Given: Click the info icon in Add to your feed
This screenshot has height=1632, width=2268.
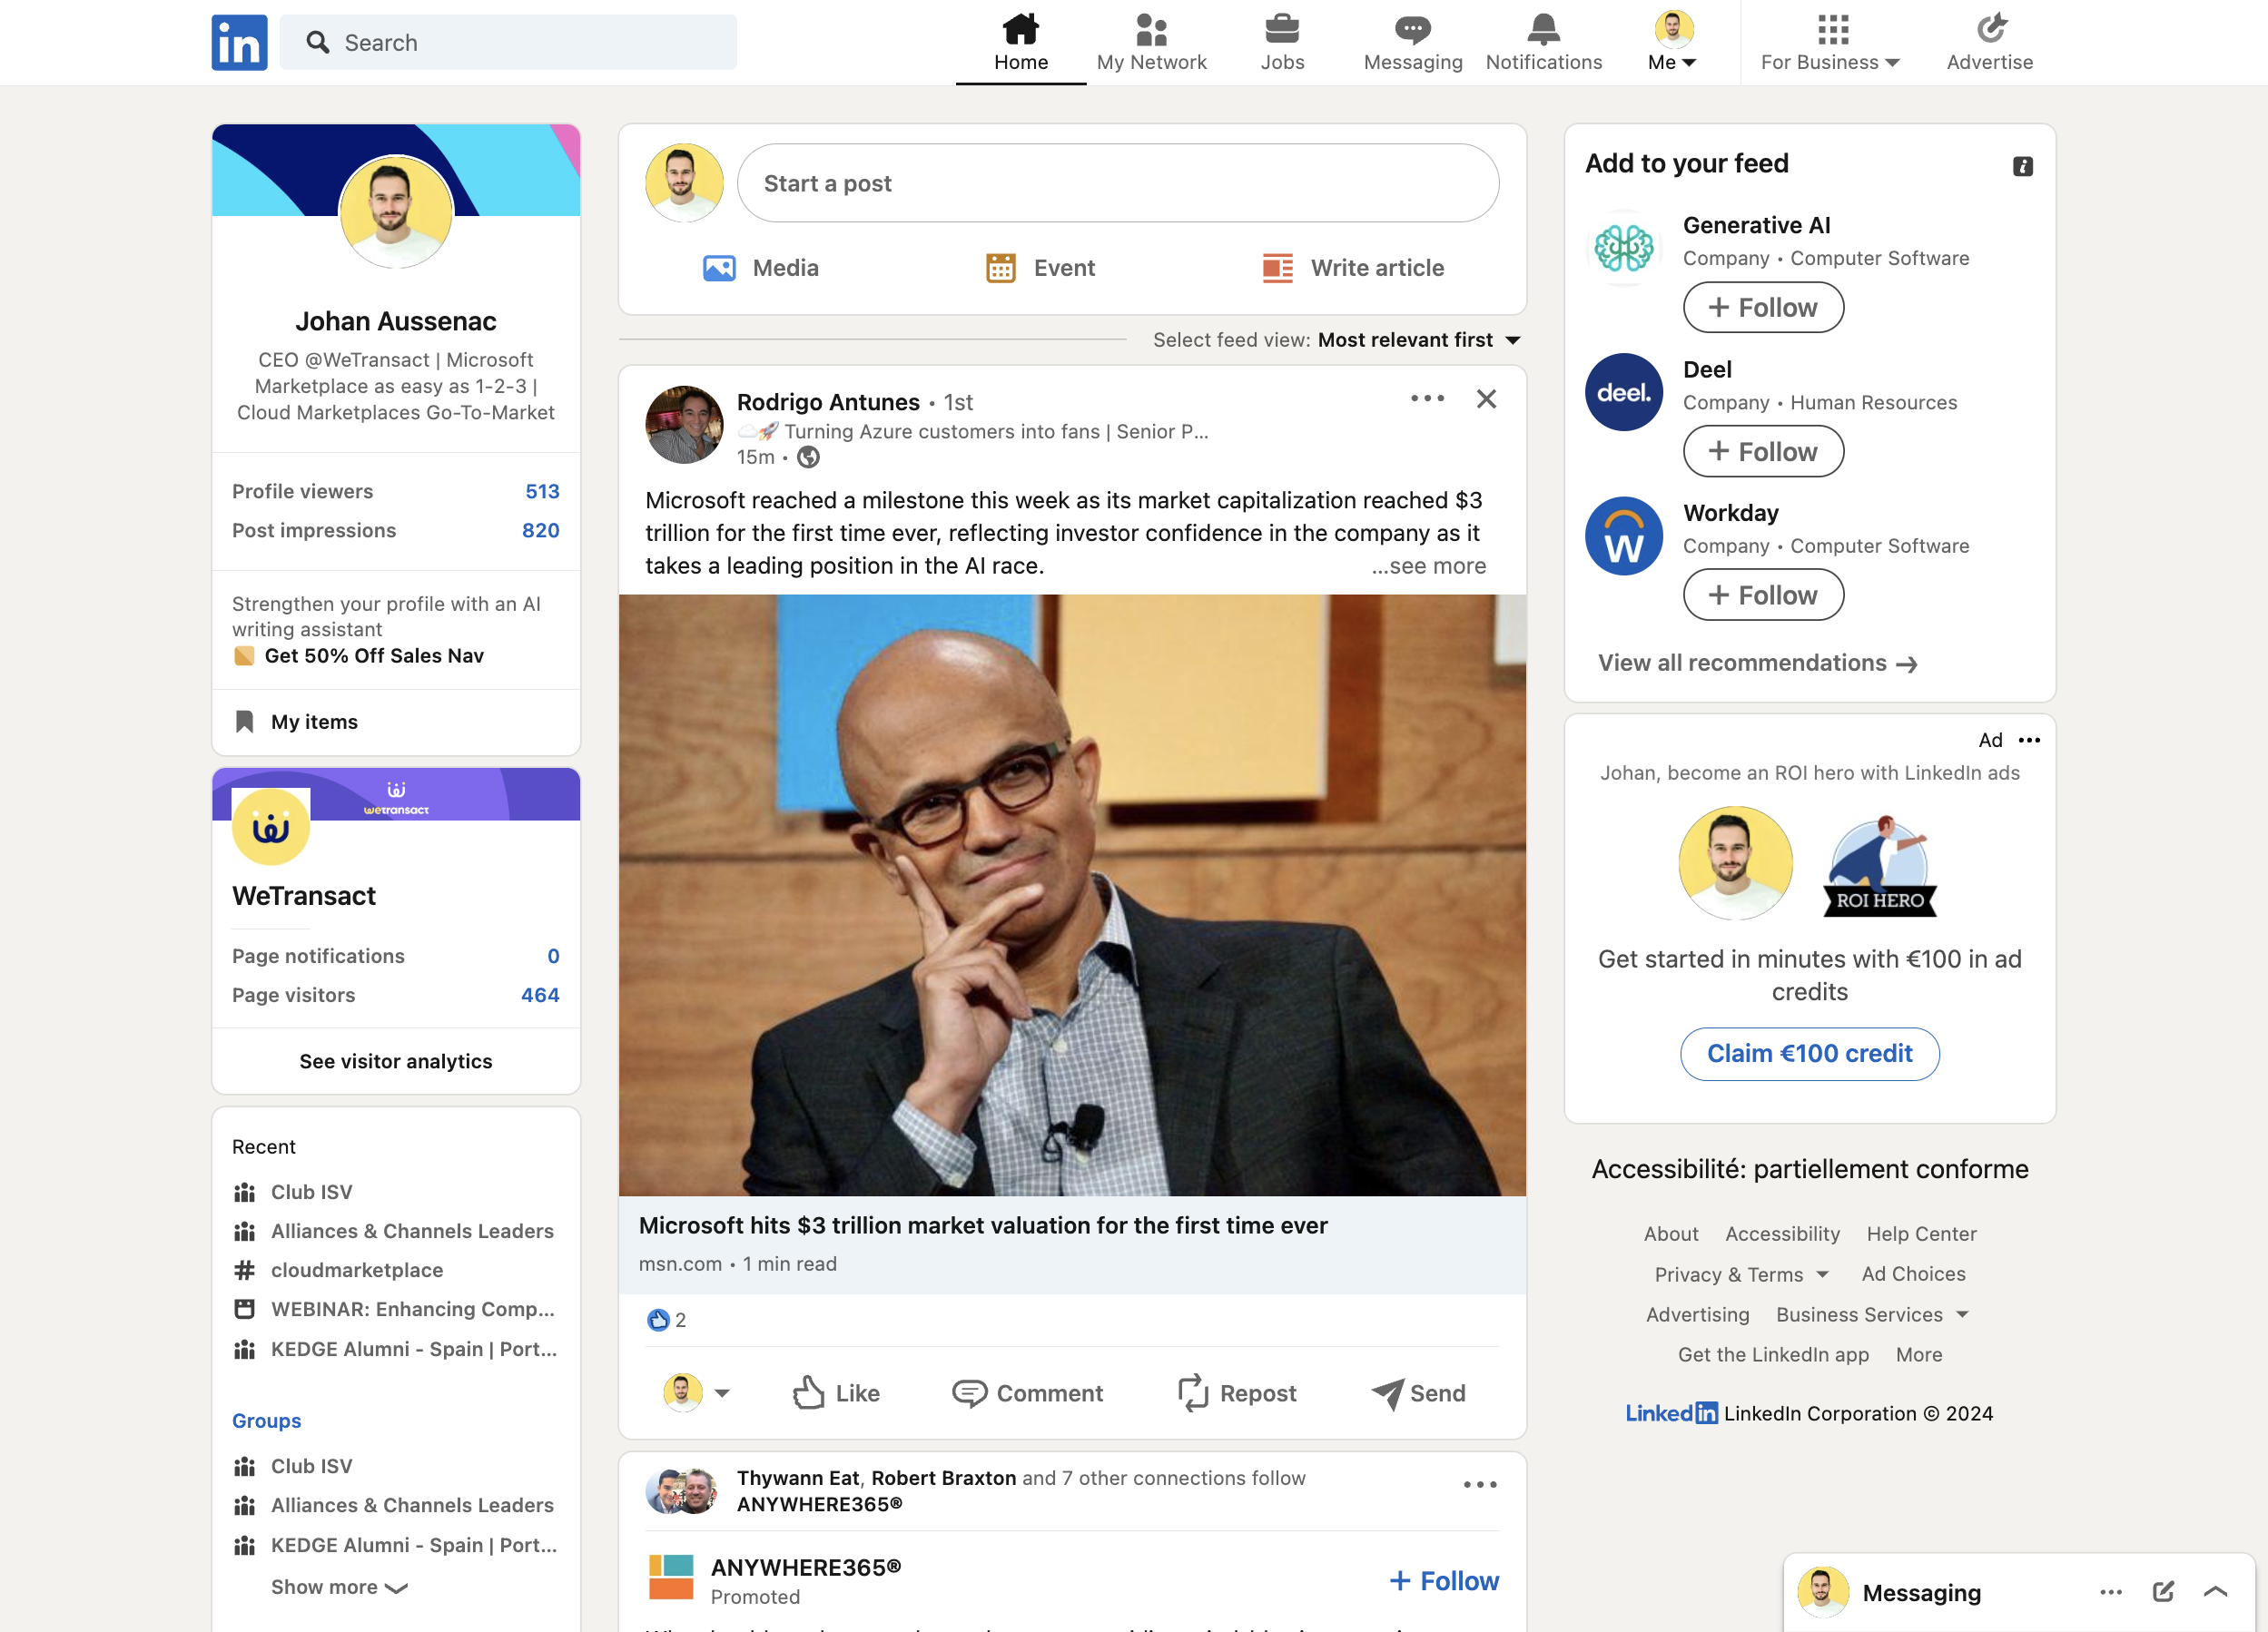Looking at the screenshot, I should (2022, 166).
